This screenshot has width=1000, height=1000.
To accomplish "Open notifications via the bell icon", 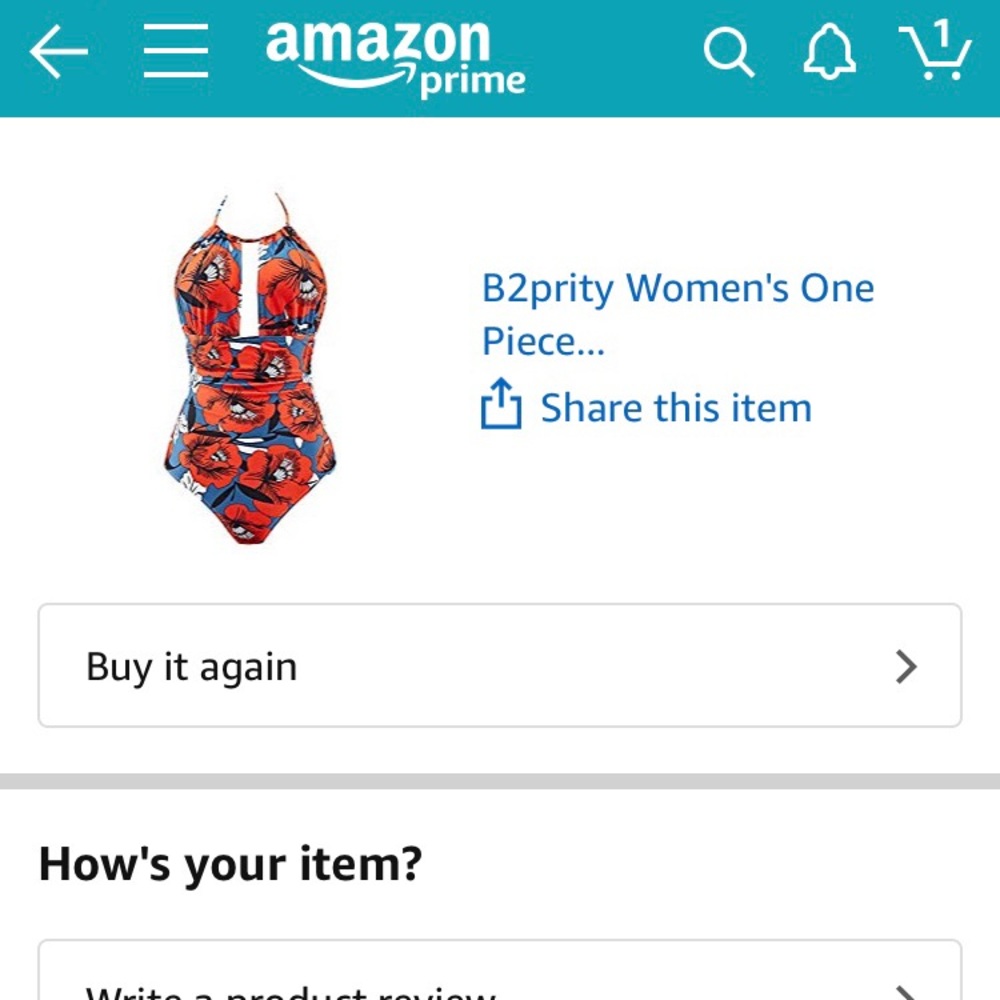I will [x=830, y=50].
